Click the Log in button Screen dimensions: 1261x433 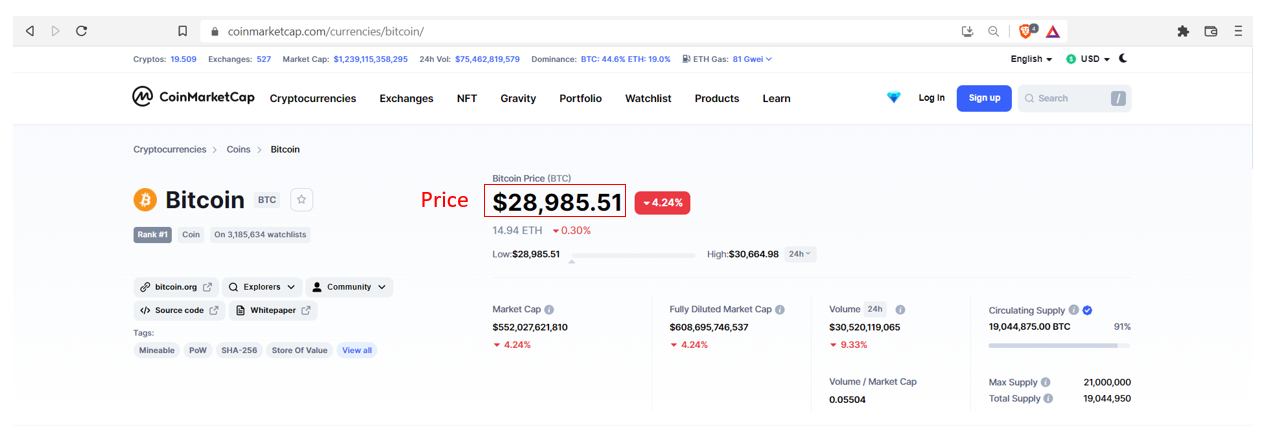[932, 98]
